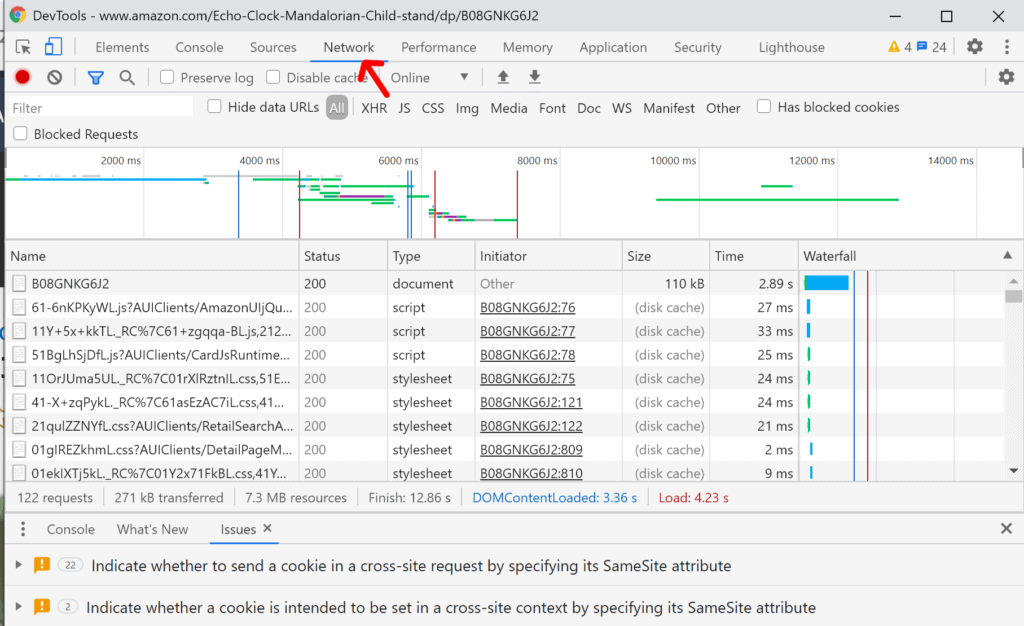1024x626 pixels.
Task: Open DevTools main settings gear
Action: (975, 46)
